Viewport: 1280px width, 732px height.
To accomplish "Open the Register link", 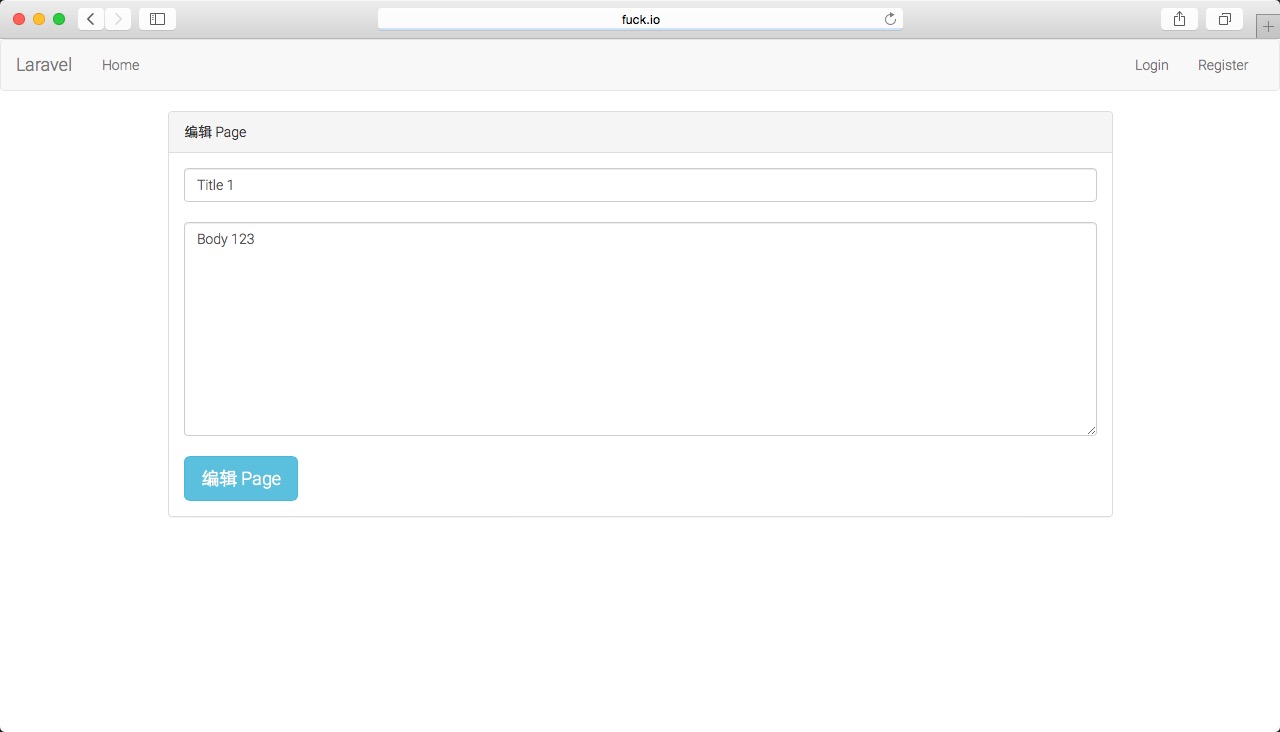I will pos(1223,65).
